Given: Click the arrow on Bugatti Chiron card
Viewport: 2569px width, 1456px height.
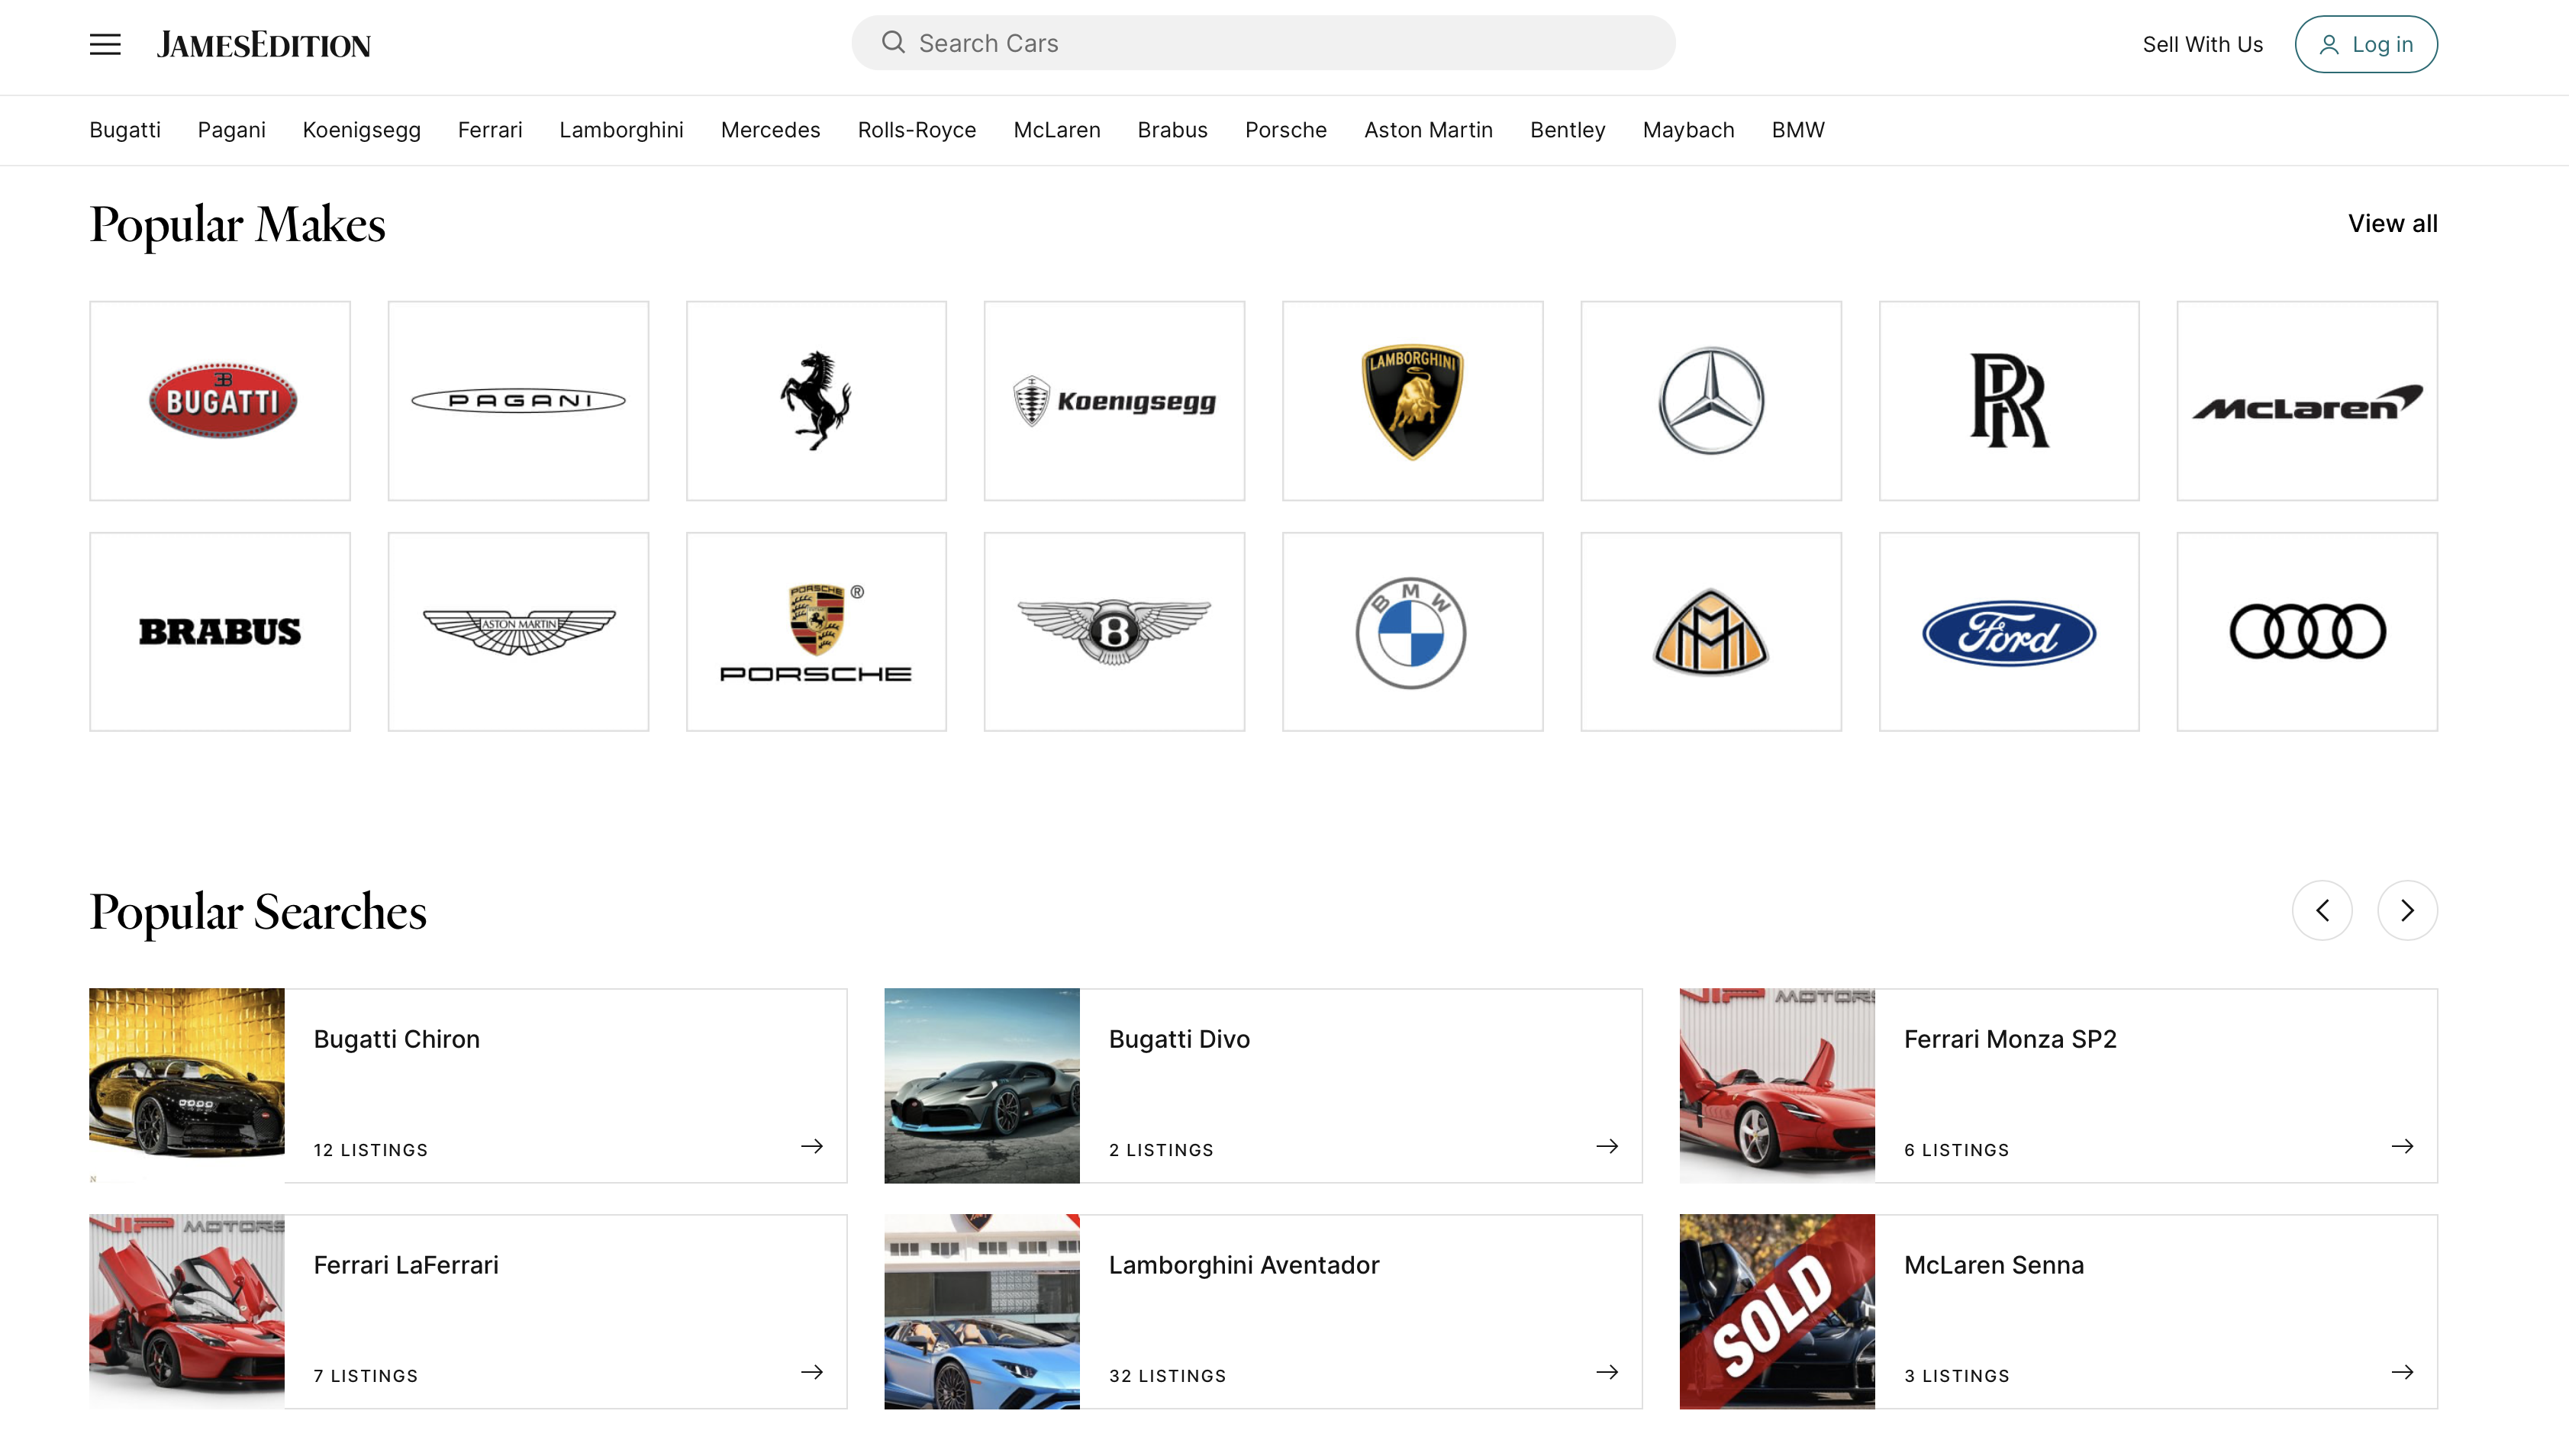Looking at the screenshot, I should click(812, 1146).
